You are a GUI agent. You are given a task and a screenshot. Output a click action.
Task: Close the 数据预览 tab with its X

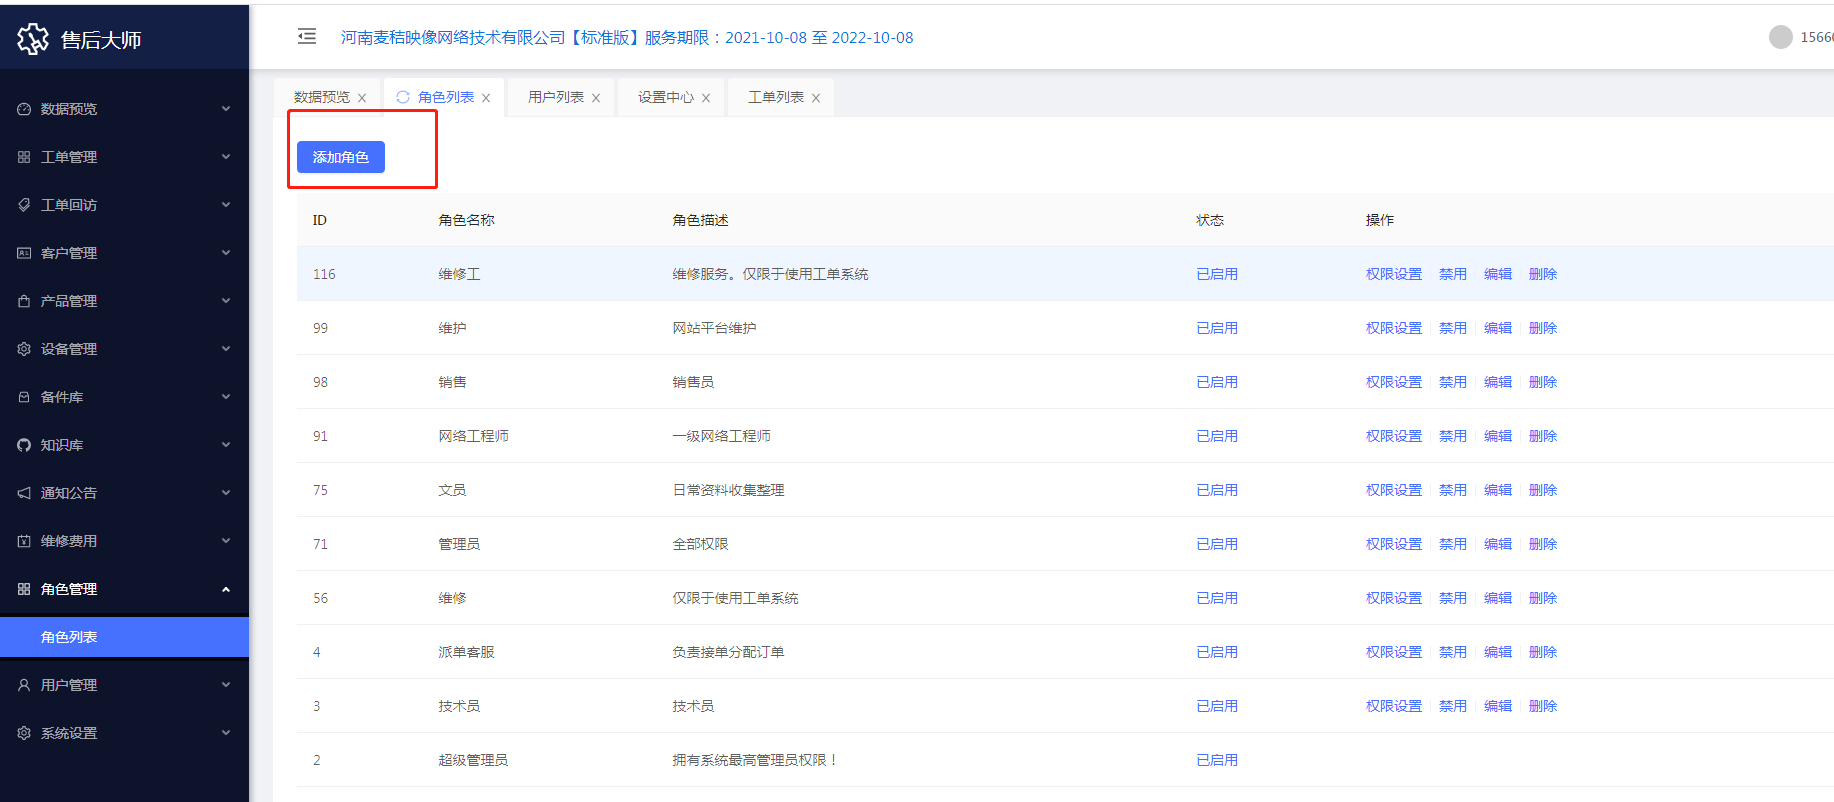362,98
